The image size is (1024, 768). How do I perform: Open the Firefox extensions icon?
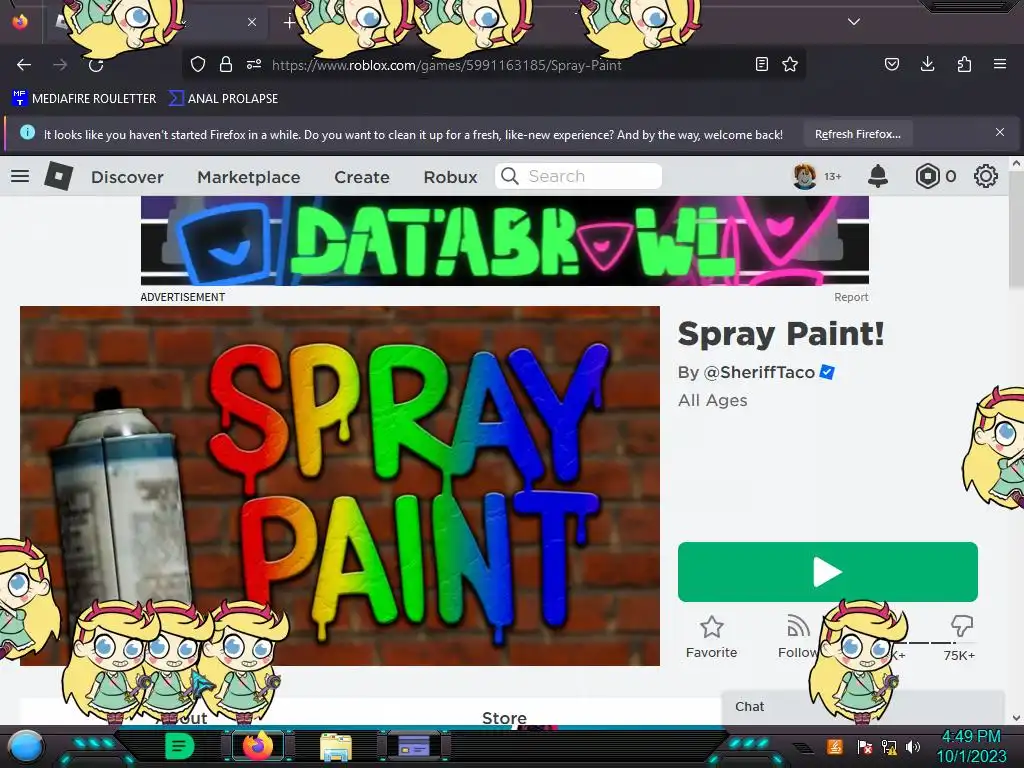point(964,64)
